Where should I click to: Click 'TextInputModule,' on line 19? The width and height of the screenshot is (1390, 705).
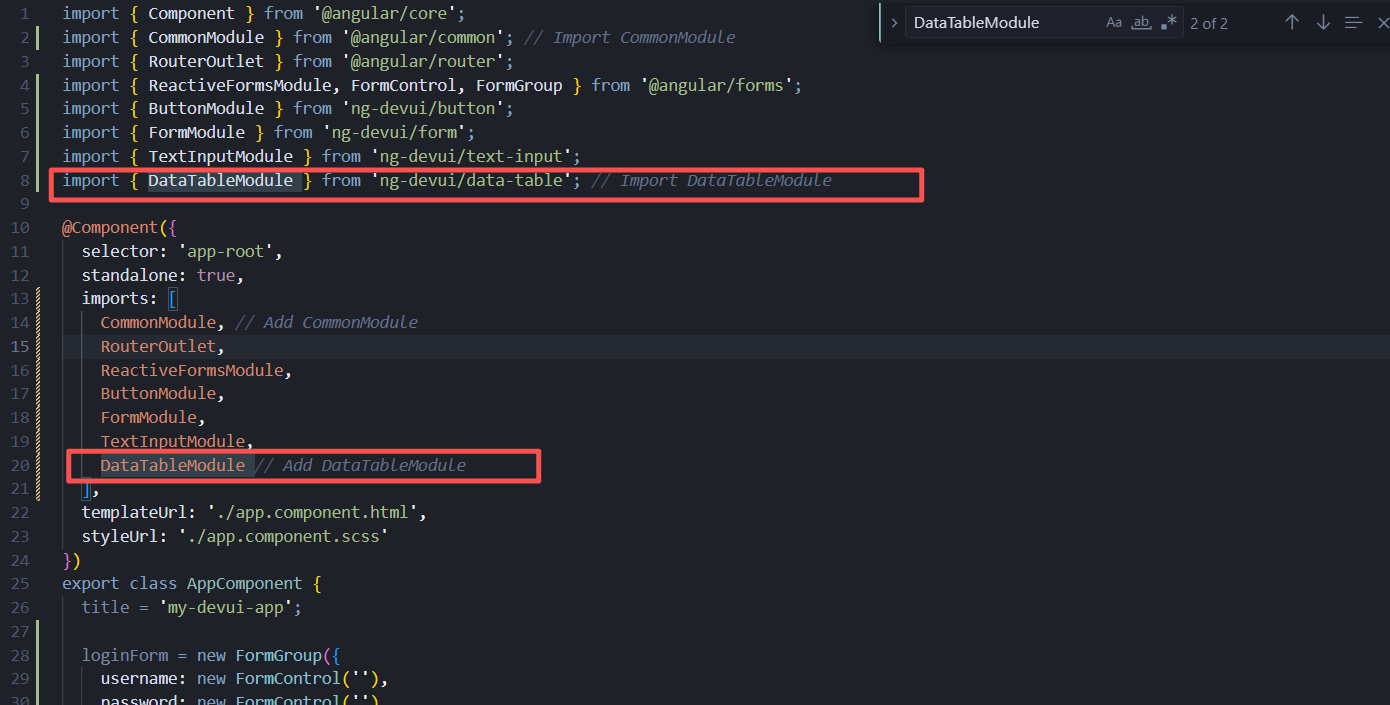pos(177,441)
